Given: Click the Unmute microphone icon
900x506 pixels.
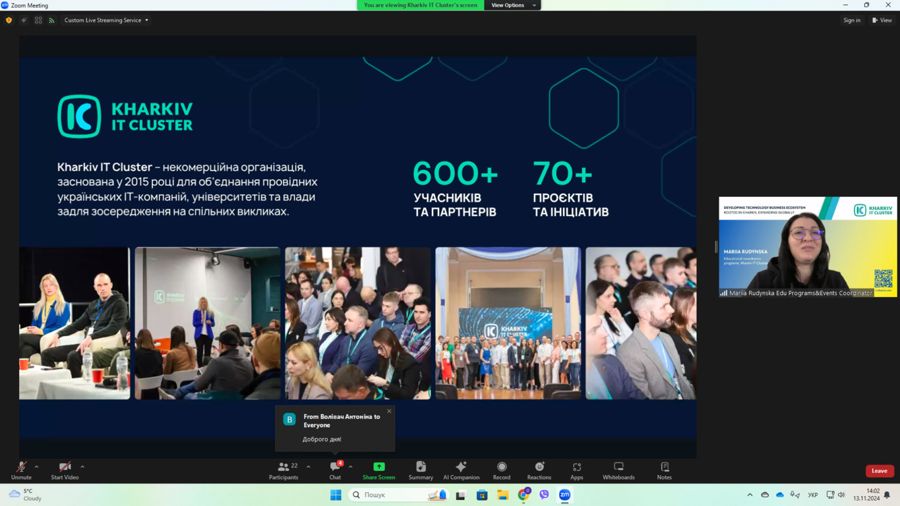Looking at the screenshot, I should pyautogui.click(x=21, y=467).
